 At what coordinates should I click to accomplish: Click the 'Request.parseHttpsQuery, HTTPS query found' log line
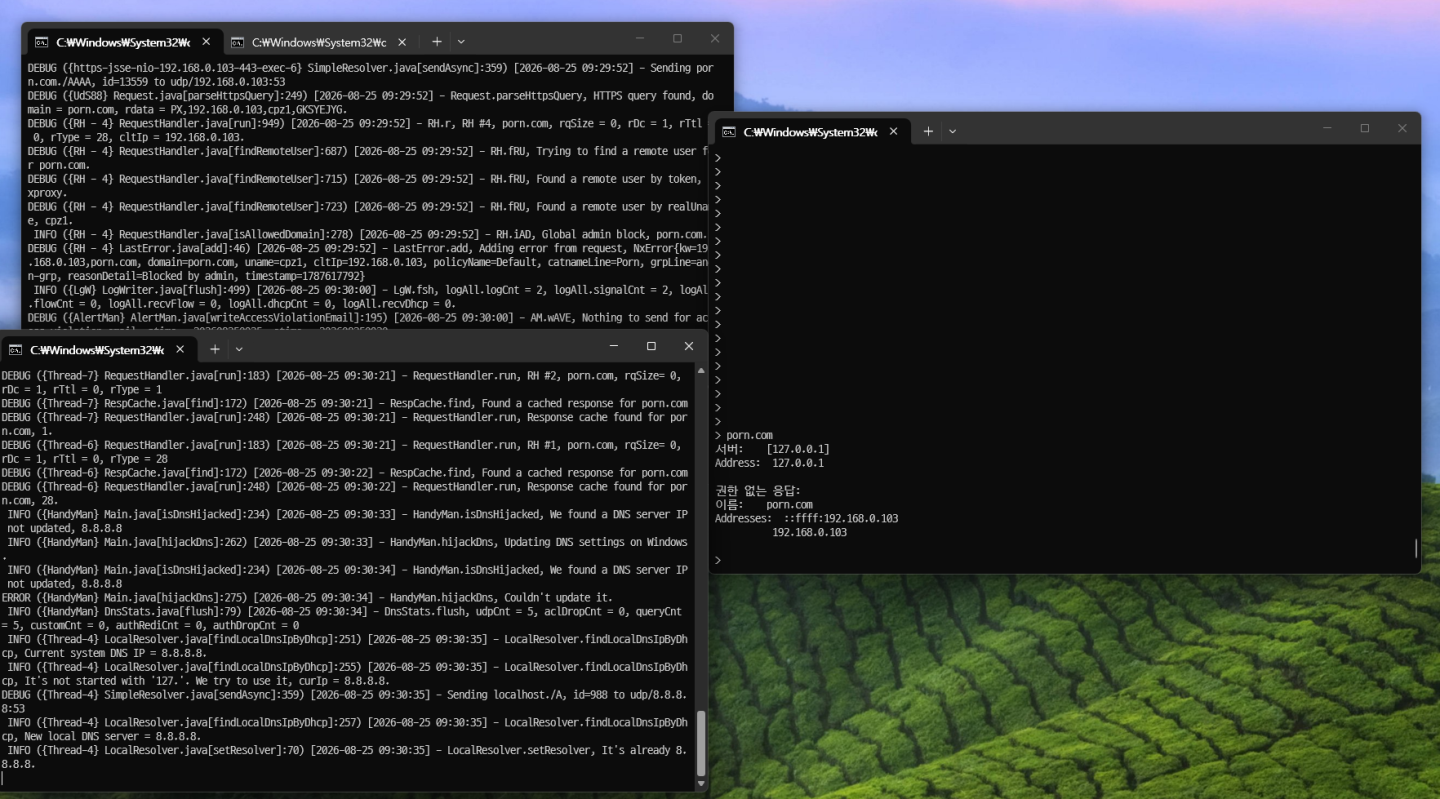(371, 102)
